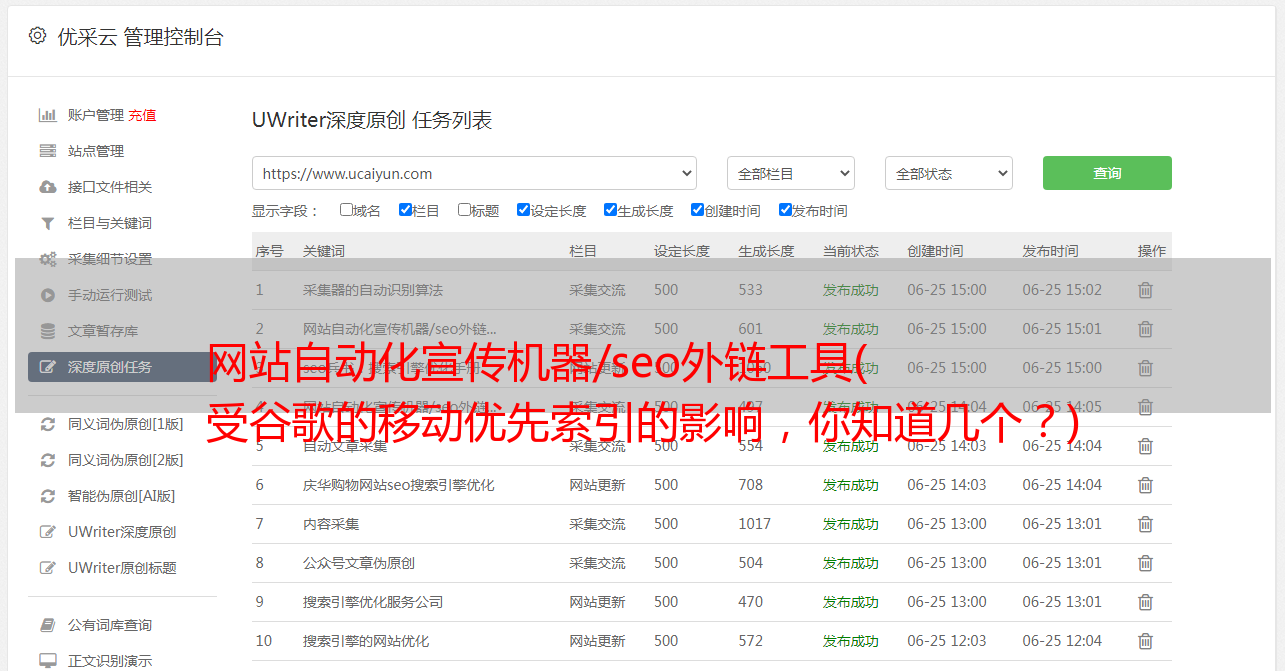Uncheck the 栏目 display field checkbox

point(405,210)
